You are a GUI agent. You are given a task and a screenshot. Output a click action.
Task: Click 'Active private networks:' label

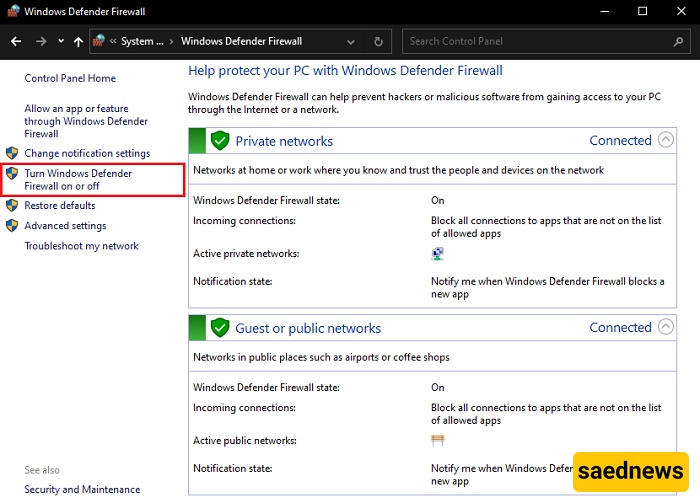click(x=246, y=254)
